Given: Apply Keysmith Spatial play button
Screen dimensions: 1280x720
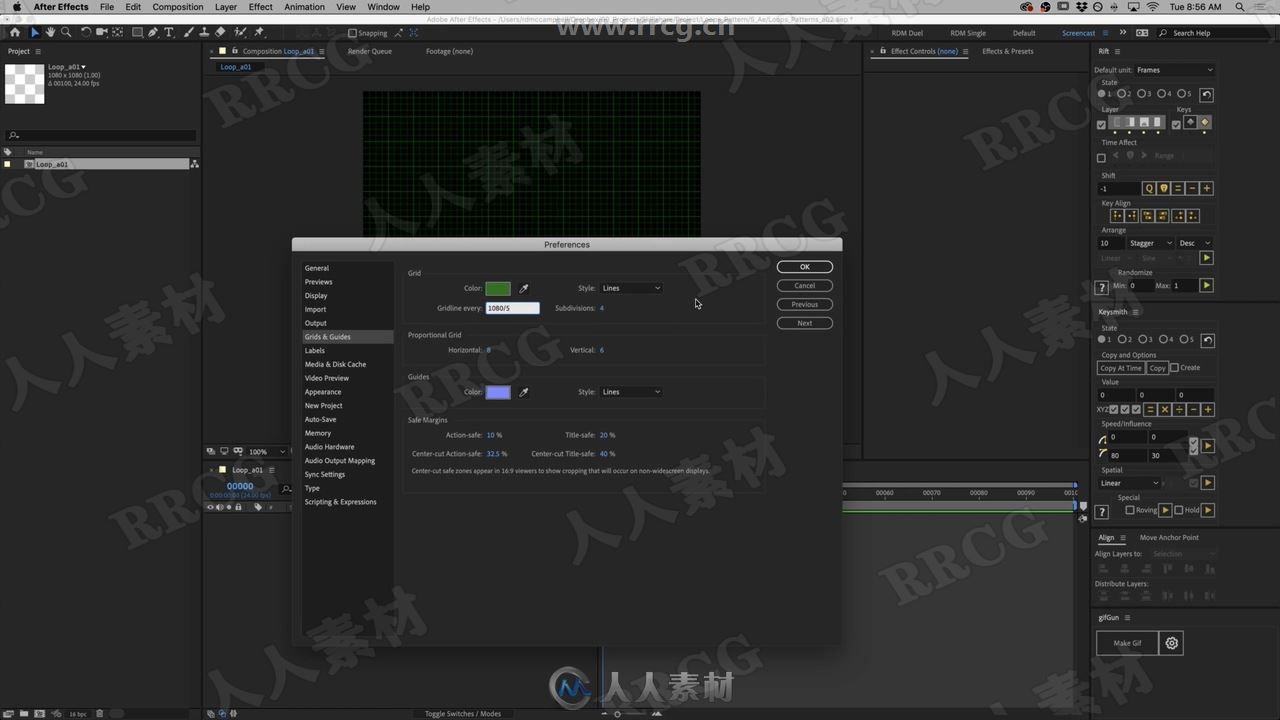Looking at the screenshot, I should [1208, 483].
